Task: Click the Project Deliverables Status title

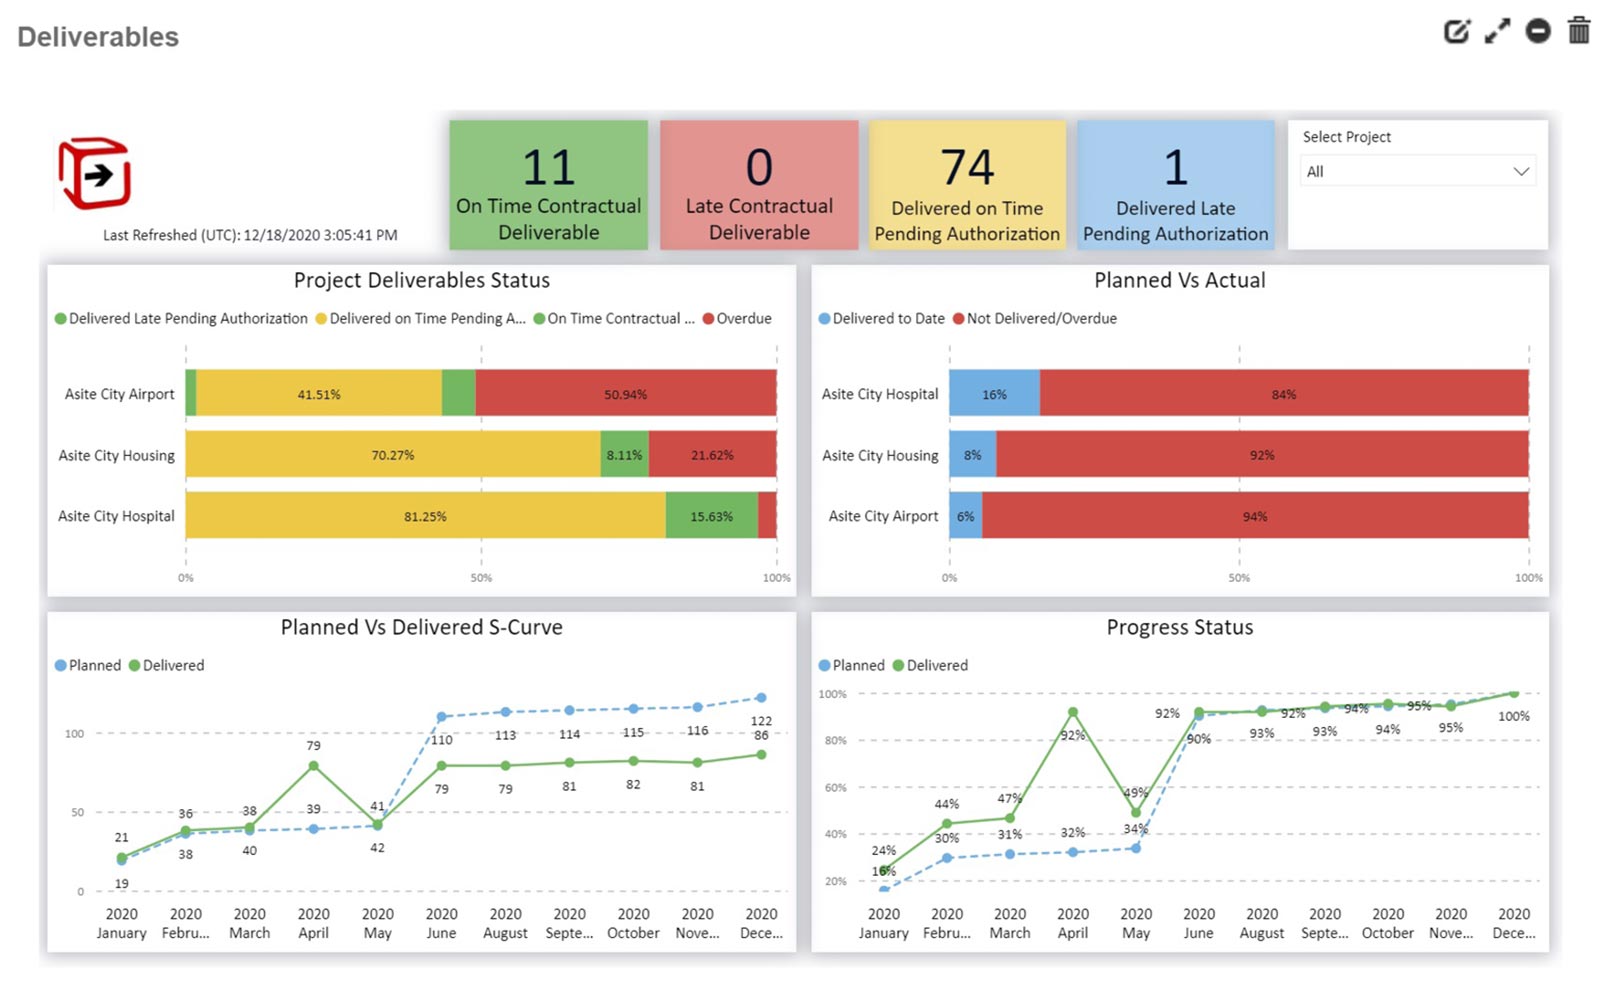Action: (422, 280)
